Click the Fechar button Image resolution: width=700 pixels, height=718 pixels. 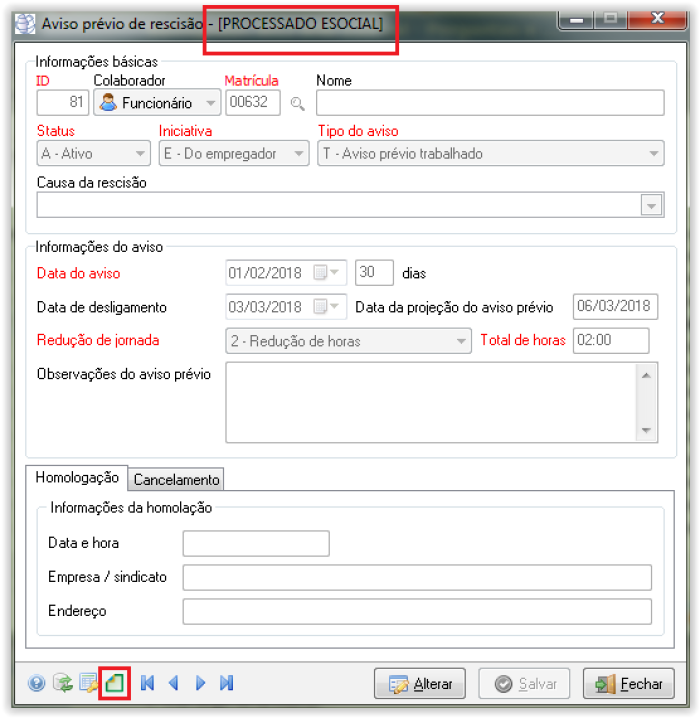coord(628,684)
